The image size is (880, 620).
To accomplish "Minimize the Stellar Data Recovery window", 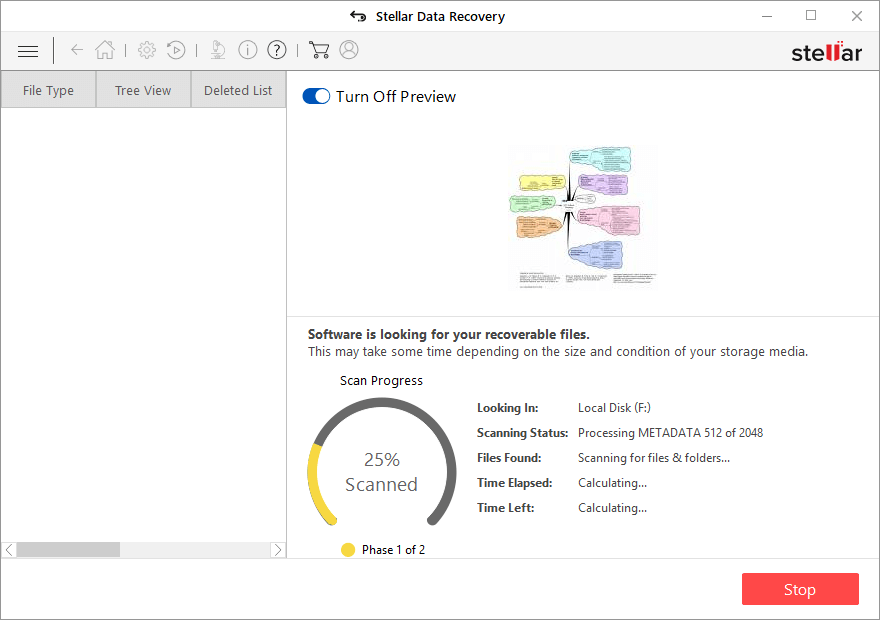I will 767,16.
